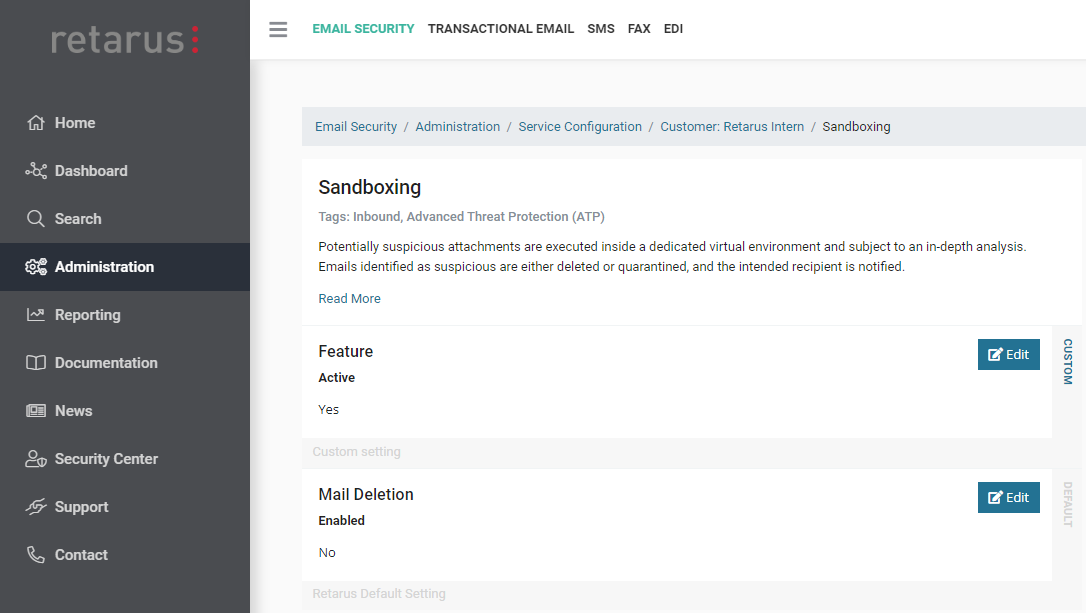Go to Service Configuration breadcrumb

580,127
